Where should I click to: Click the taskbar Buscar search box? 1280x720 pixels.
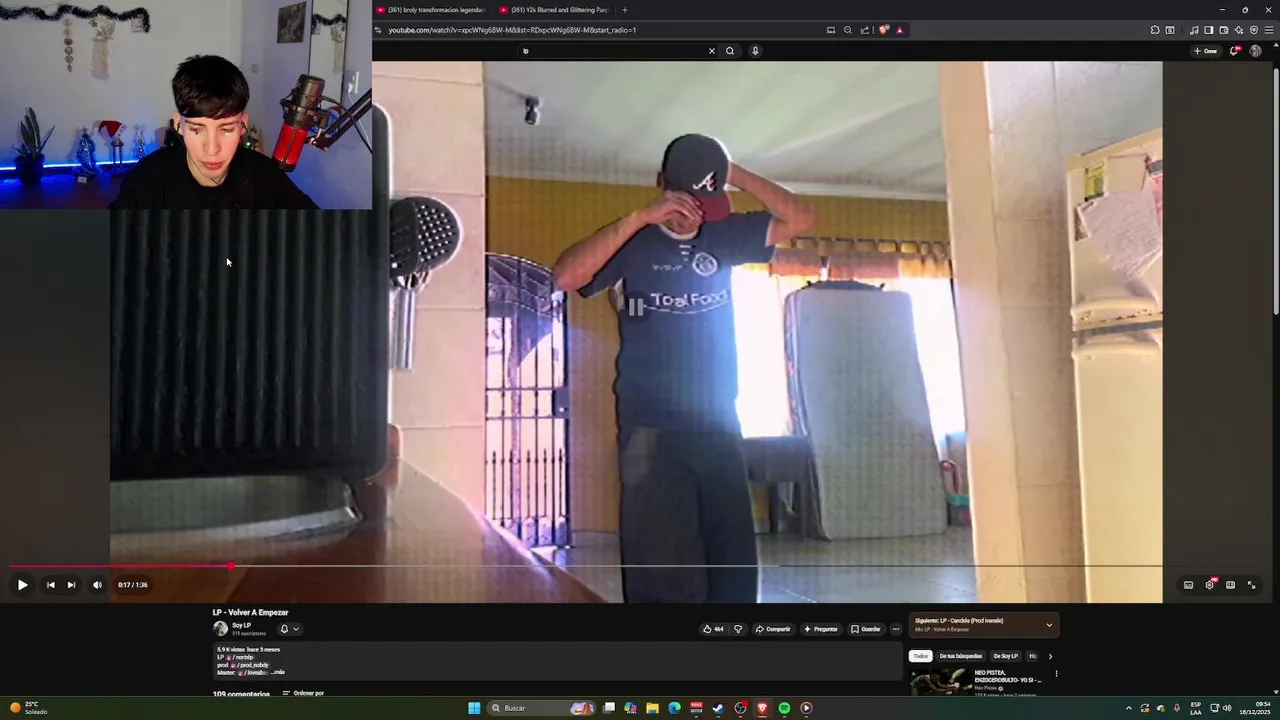(540, 708)
